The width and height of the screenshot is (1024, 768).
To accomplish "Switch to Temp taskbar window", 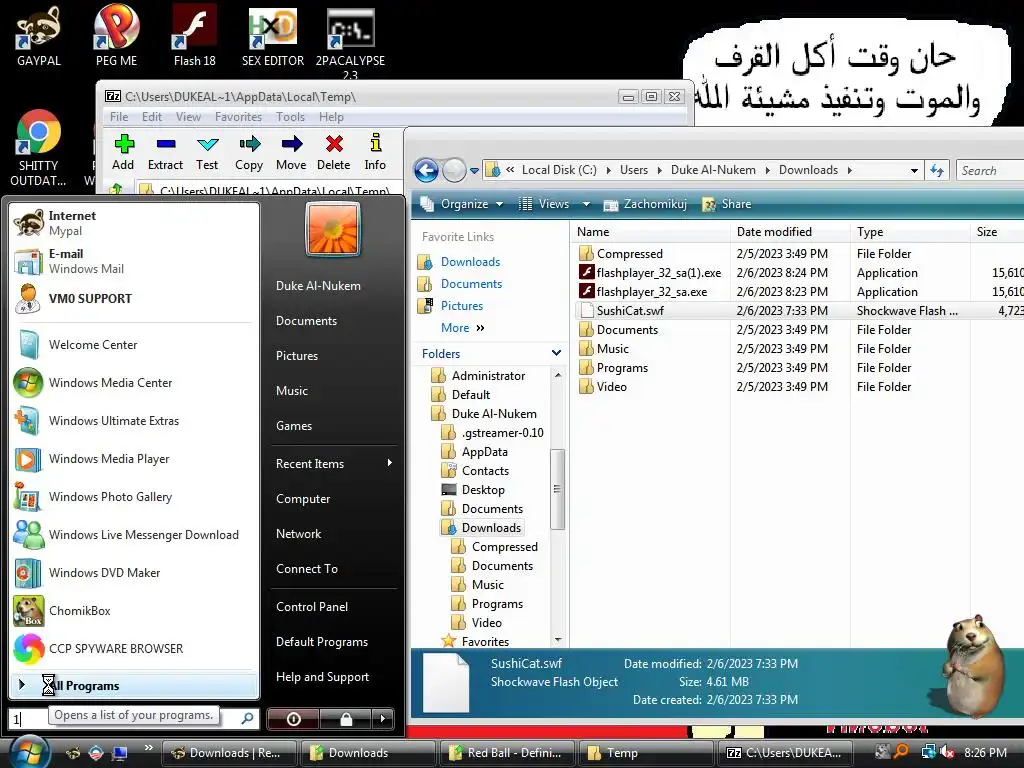I will [646, 753].
